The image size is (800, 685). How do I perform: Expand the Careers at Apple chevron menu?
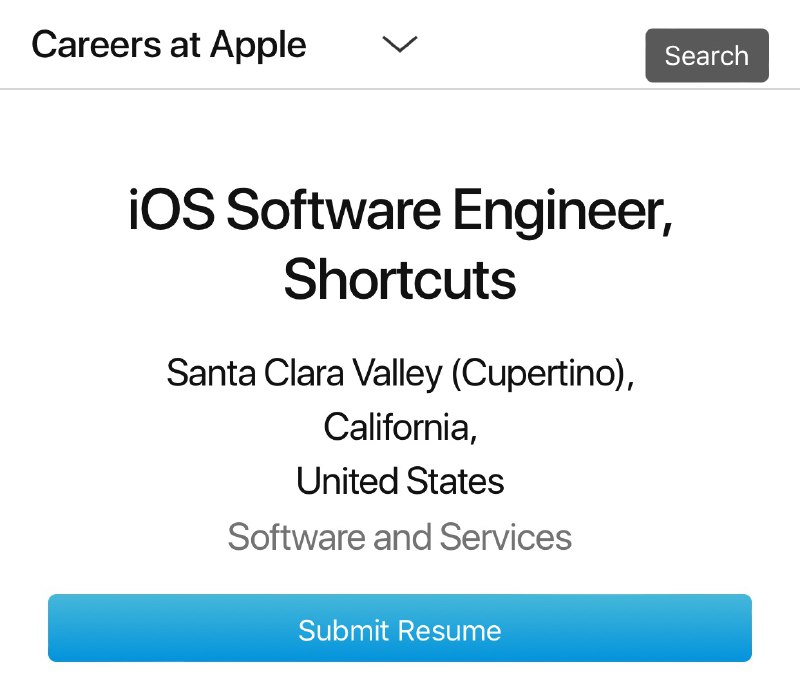pos(400,44)
